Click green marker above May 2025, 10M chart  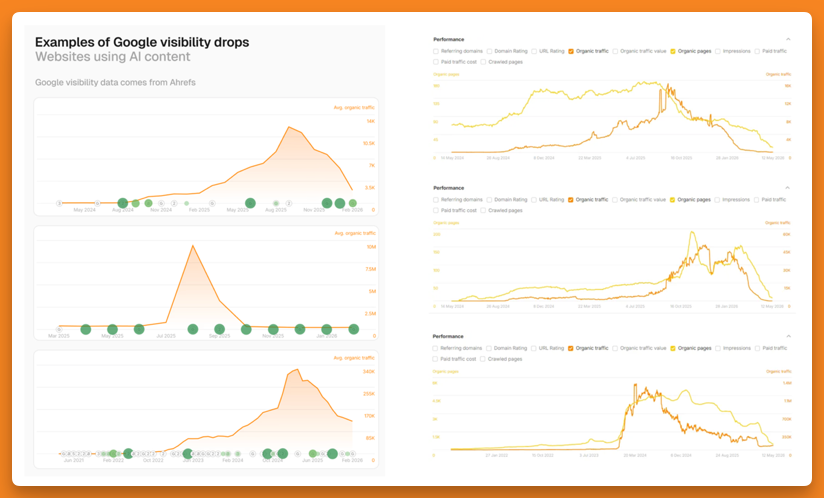coord(112,329)
